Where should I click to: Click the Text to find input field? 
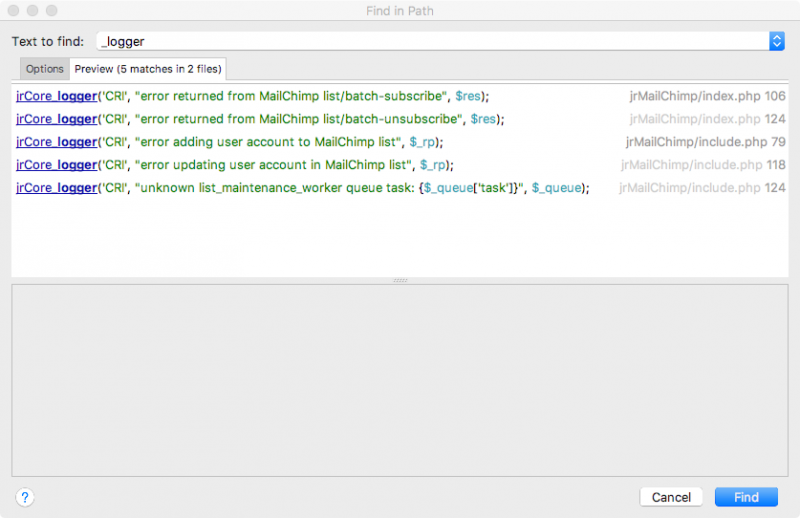pyautogui.click(x=432, y=41)
